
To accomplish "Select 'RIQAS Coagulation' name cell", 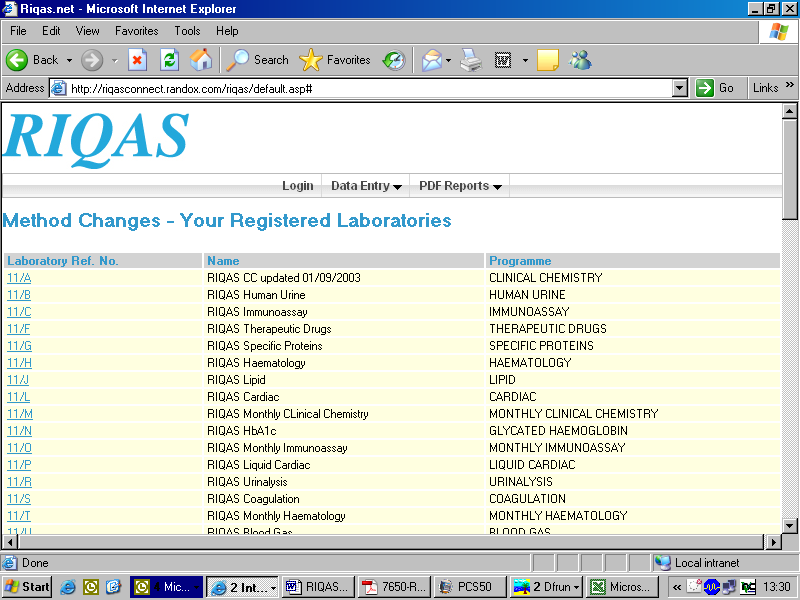I will point(344,499).
